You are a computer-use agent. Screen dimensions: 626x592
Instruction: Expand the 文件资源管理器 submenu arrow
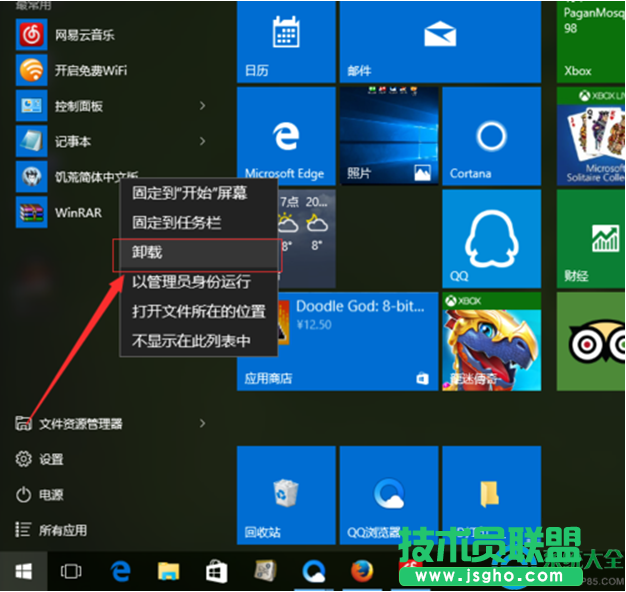[203, 424]
